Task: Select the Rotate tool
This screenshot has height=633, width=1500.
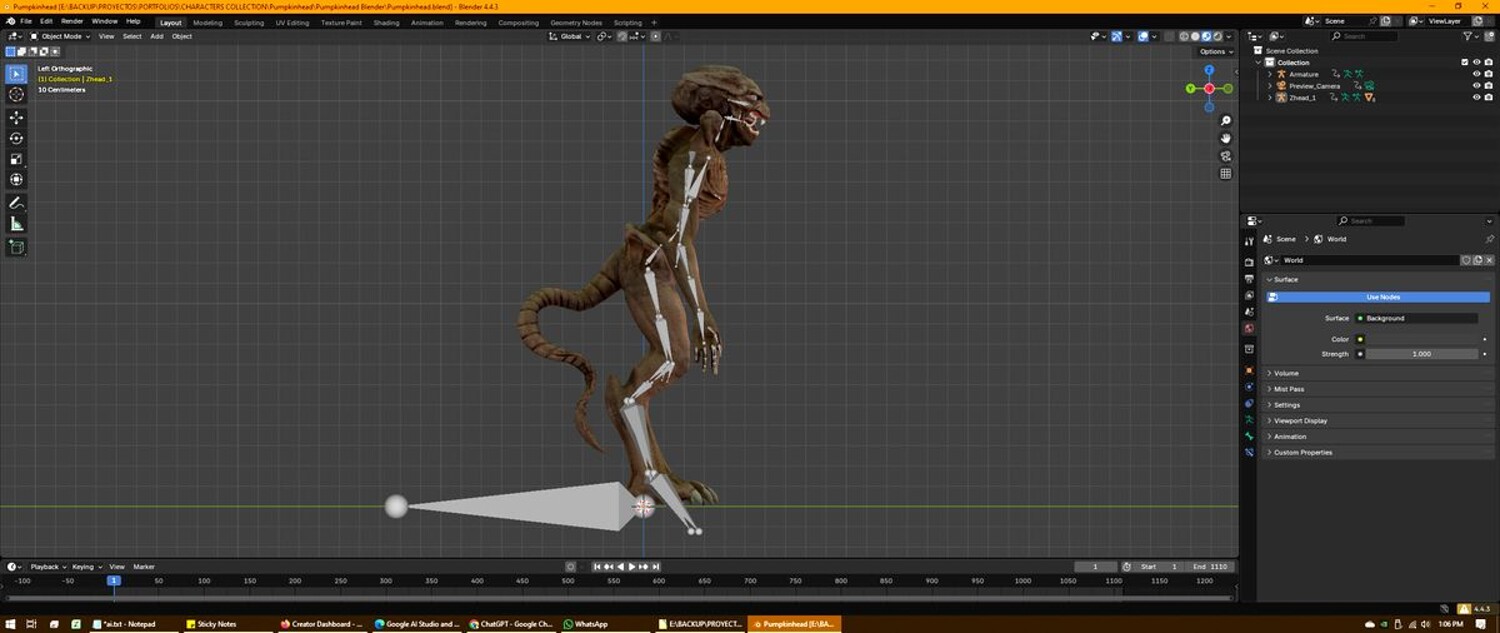Action: coord(16,138)
